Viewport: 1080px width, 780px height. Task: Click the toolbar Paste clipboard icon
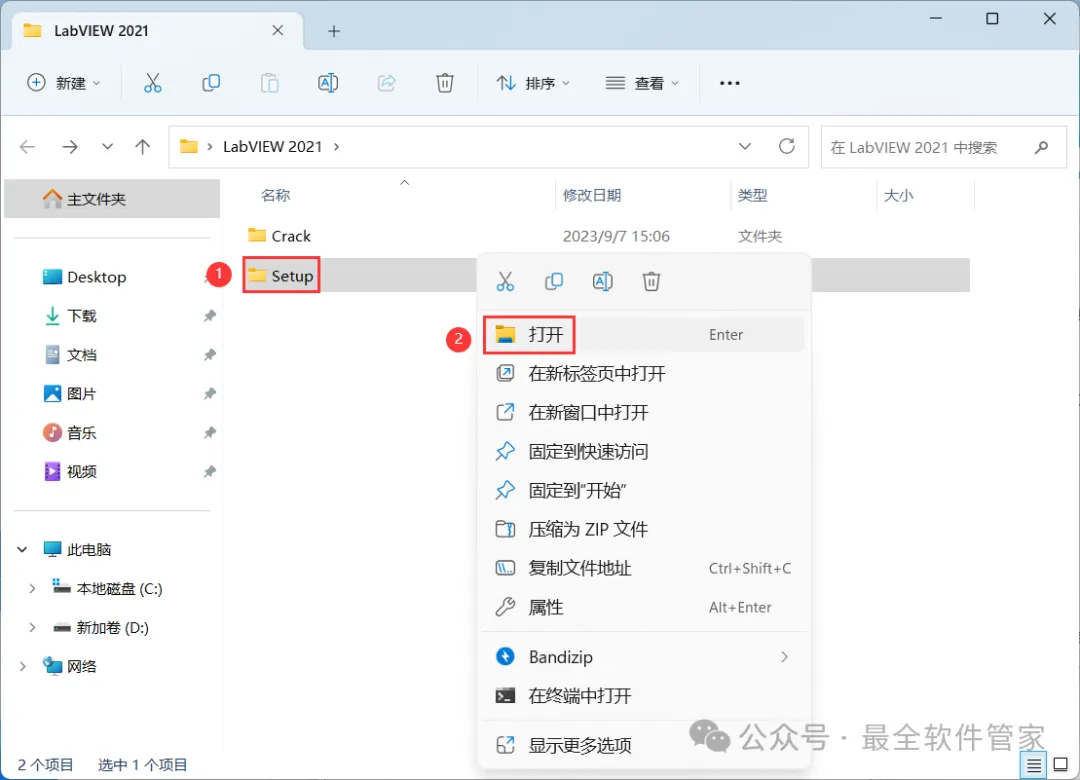click(x=269, y=83)
